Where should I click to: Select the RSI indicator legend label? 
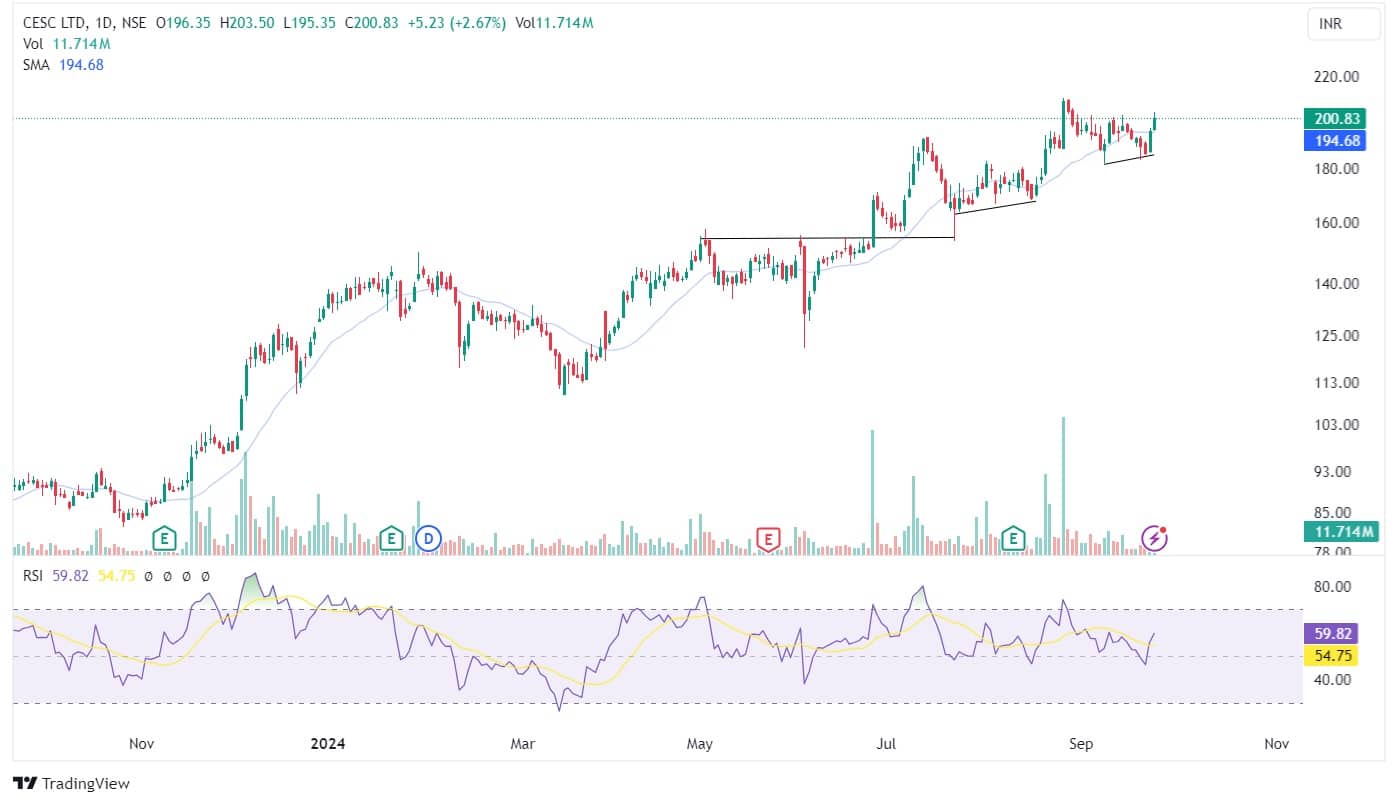tap(33, 576)
